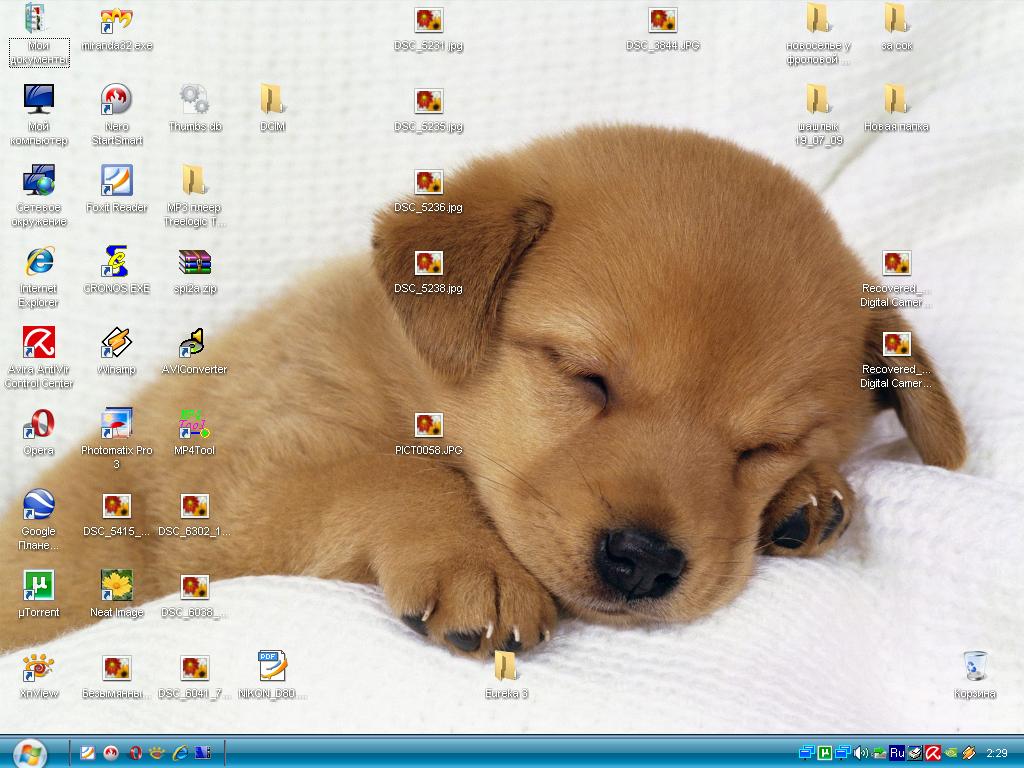Select the Winamp desktop shortcut
The height and width of the screenshot is (768, 1024).
[117, 343]
